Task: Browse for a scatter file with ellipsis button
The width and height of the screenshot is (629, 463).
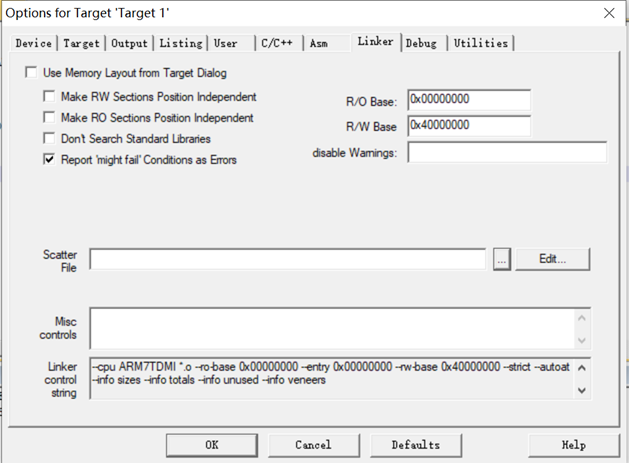Action: pos(502,260)
